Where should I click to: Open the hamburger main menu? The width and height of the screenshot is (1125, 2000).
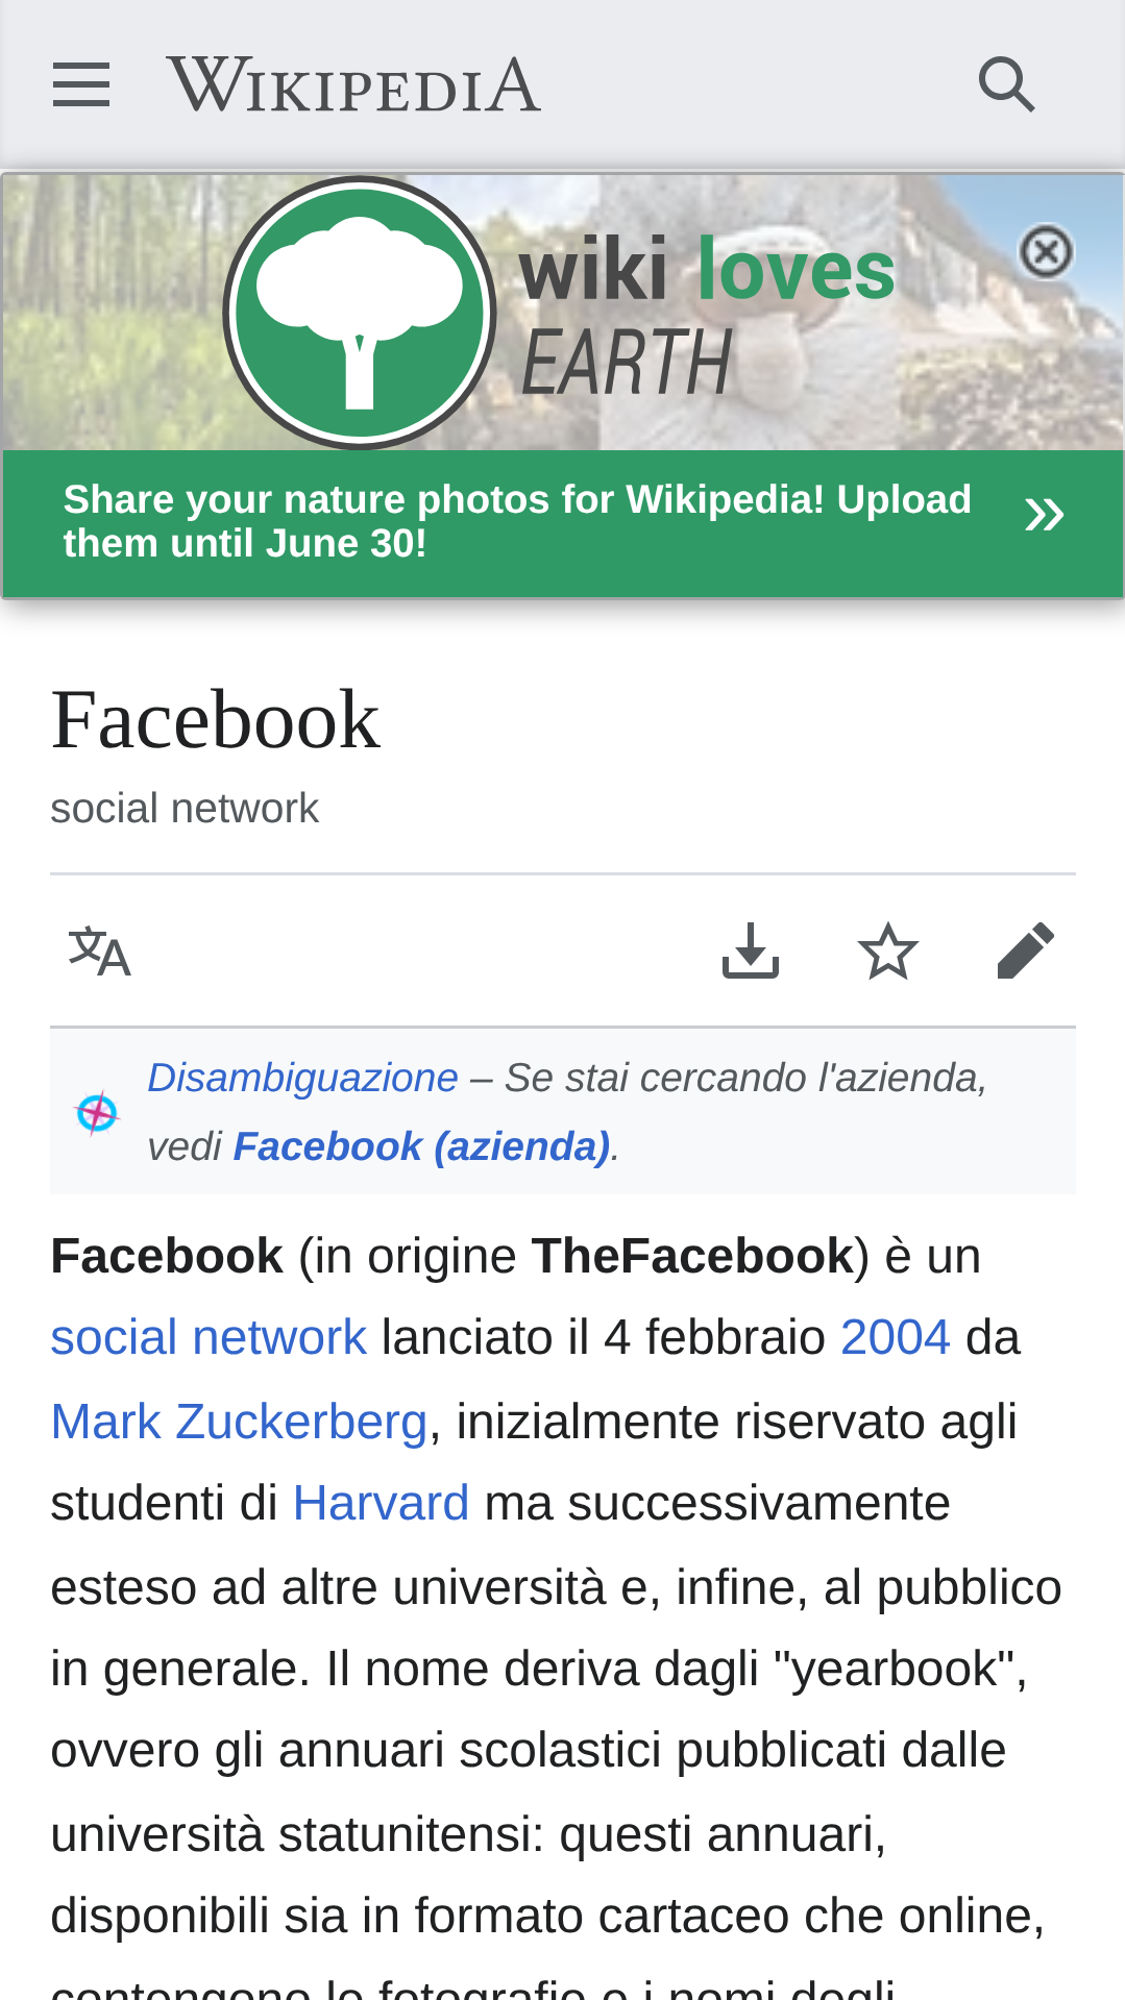point(81,84)
